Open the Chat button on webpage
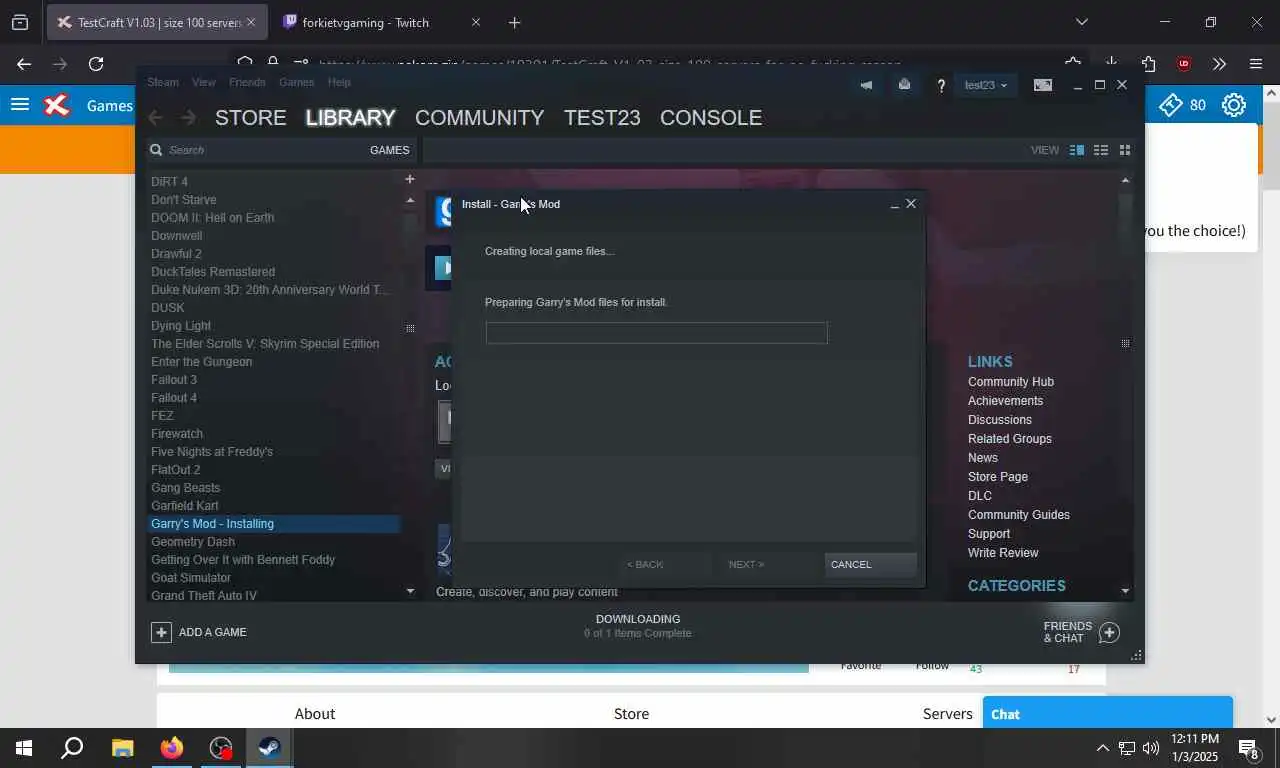The height and width of the screenshot is (768, 1280). point(1108,713)
